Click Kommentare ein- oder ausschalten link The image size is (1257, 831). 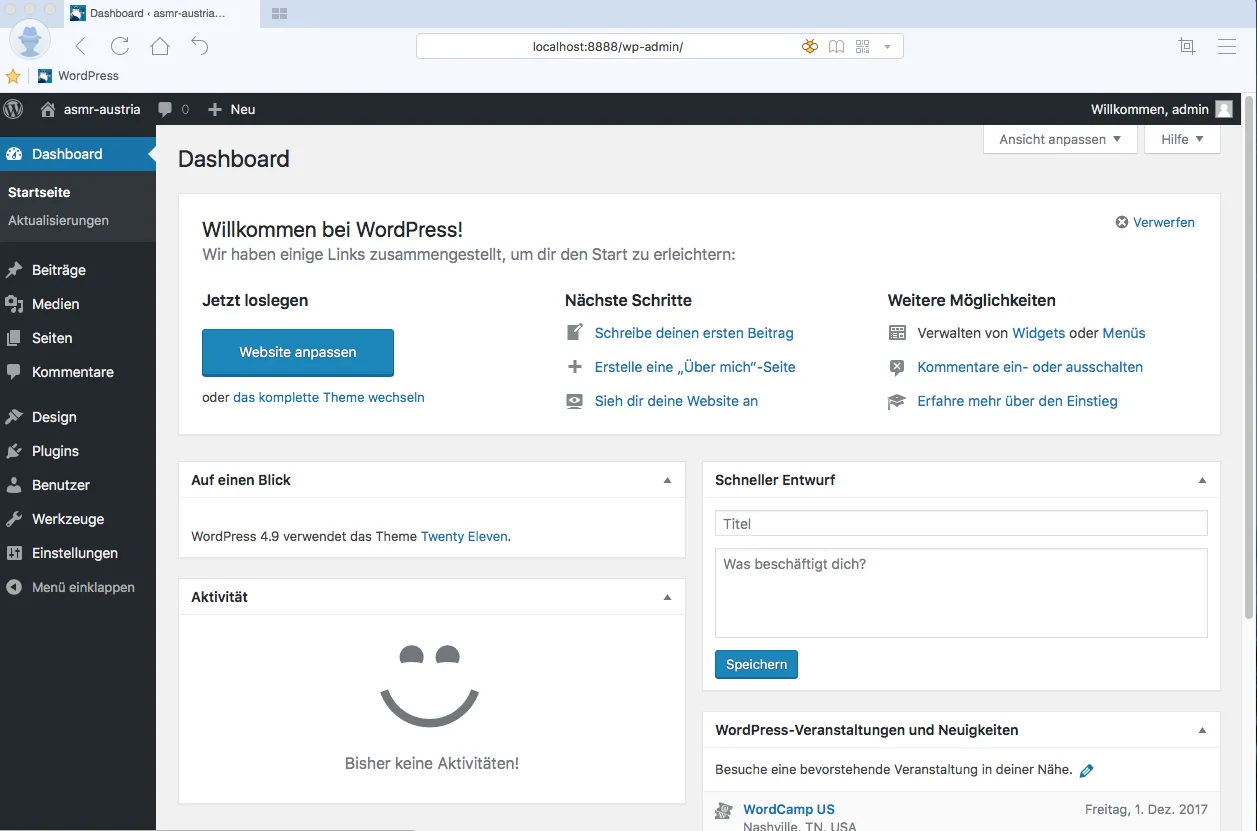click(1030, 367)
